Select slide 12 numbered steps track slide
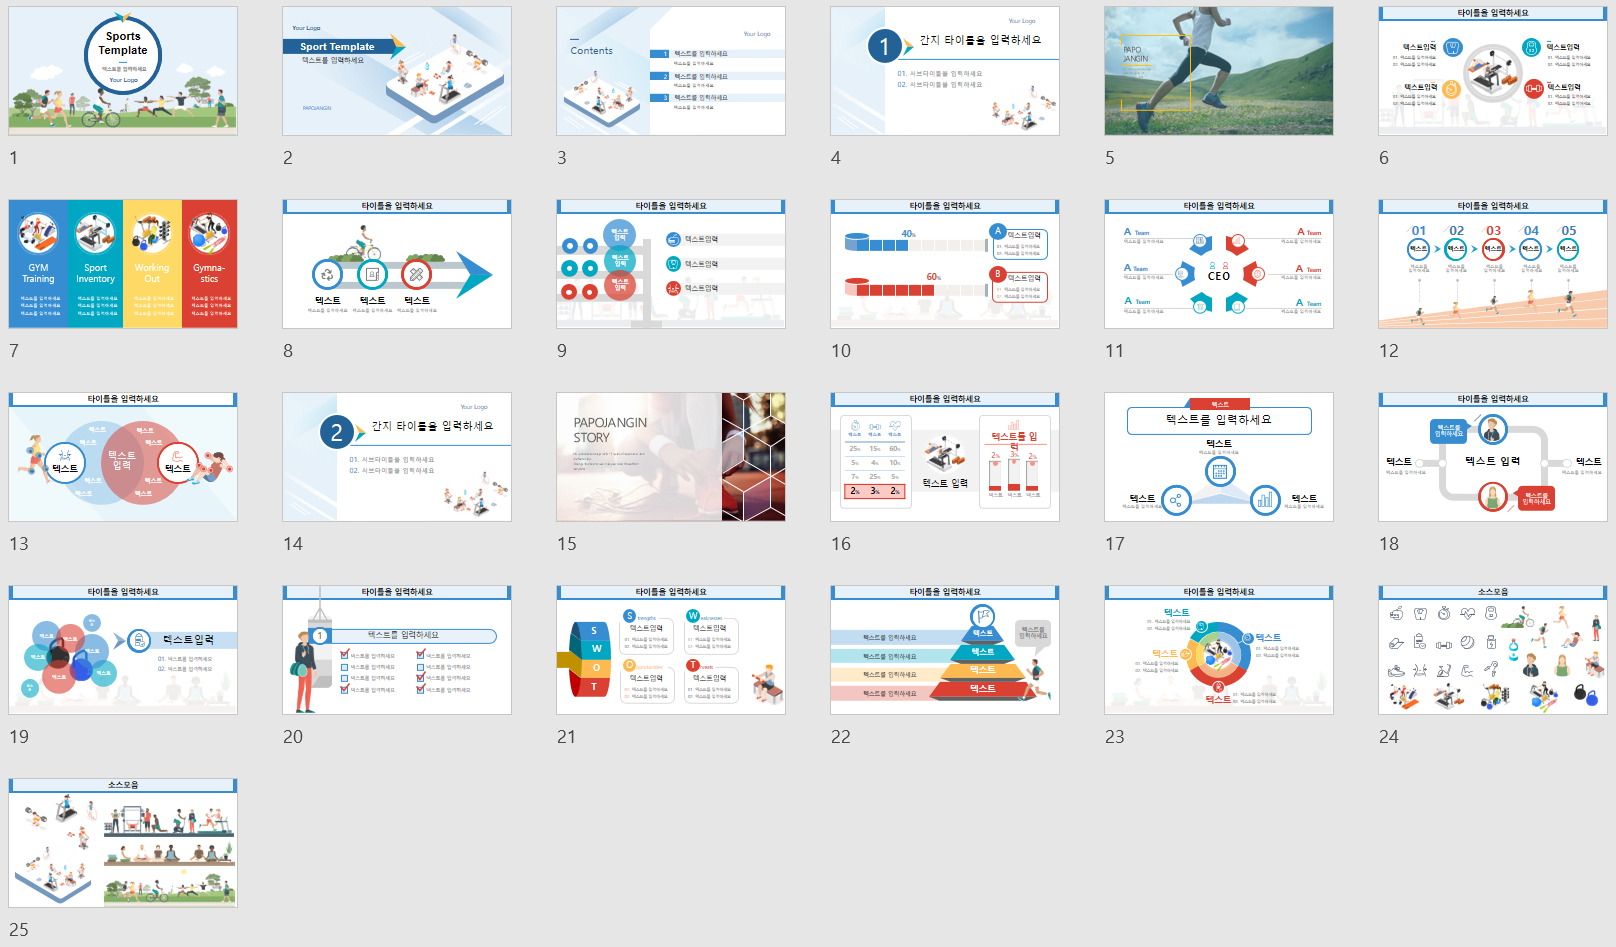This screenshot has width=1616, height=947. click(1493, 264)
